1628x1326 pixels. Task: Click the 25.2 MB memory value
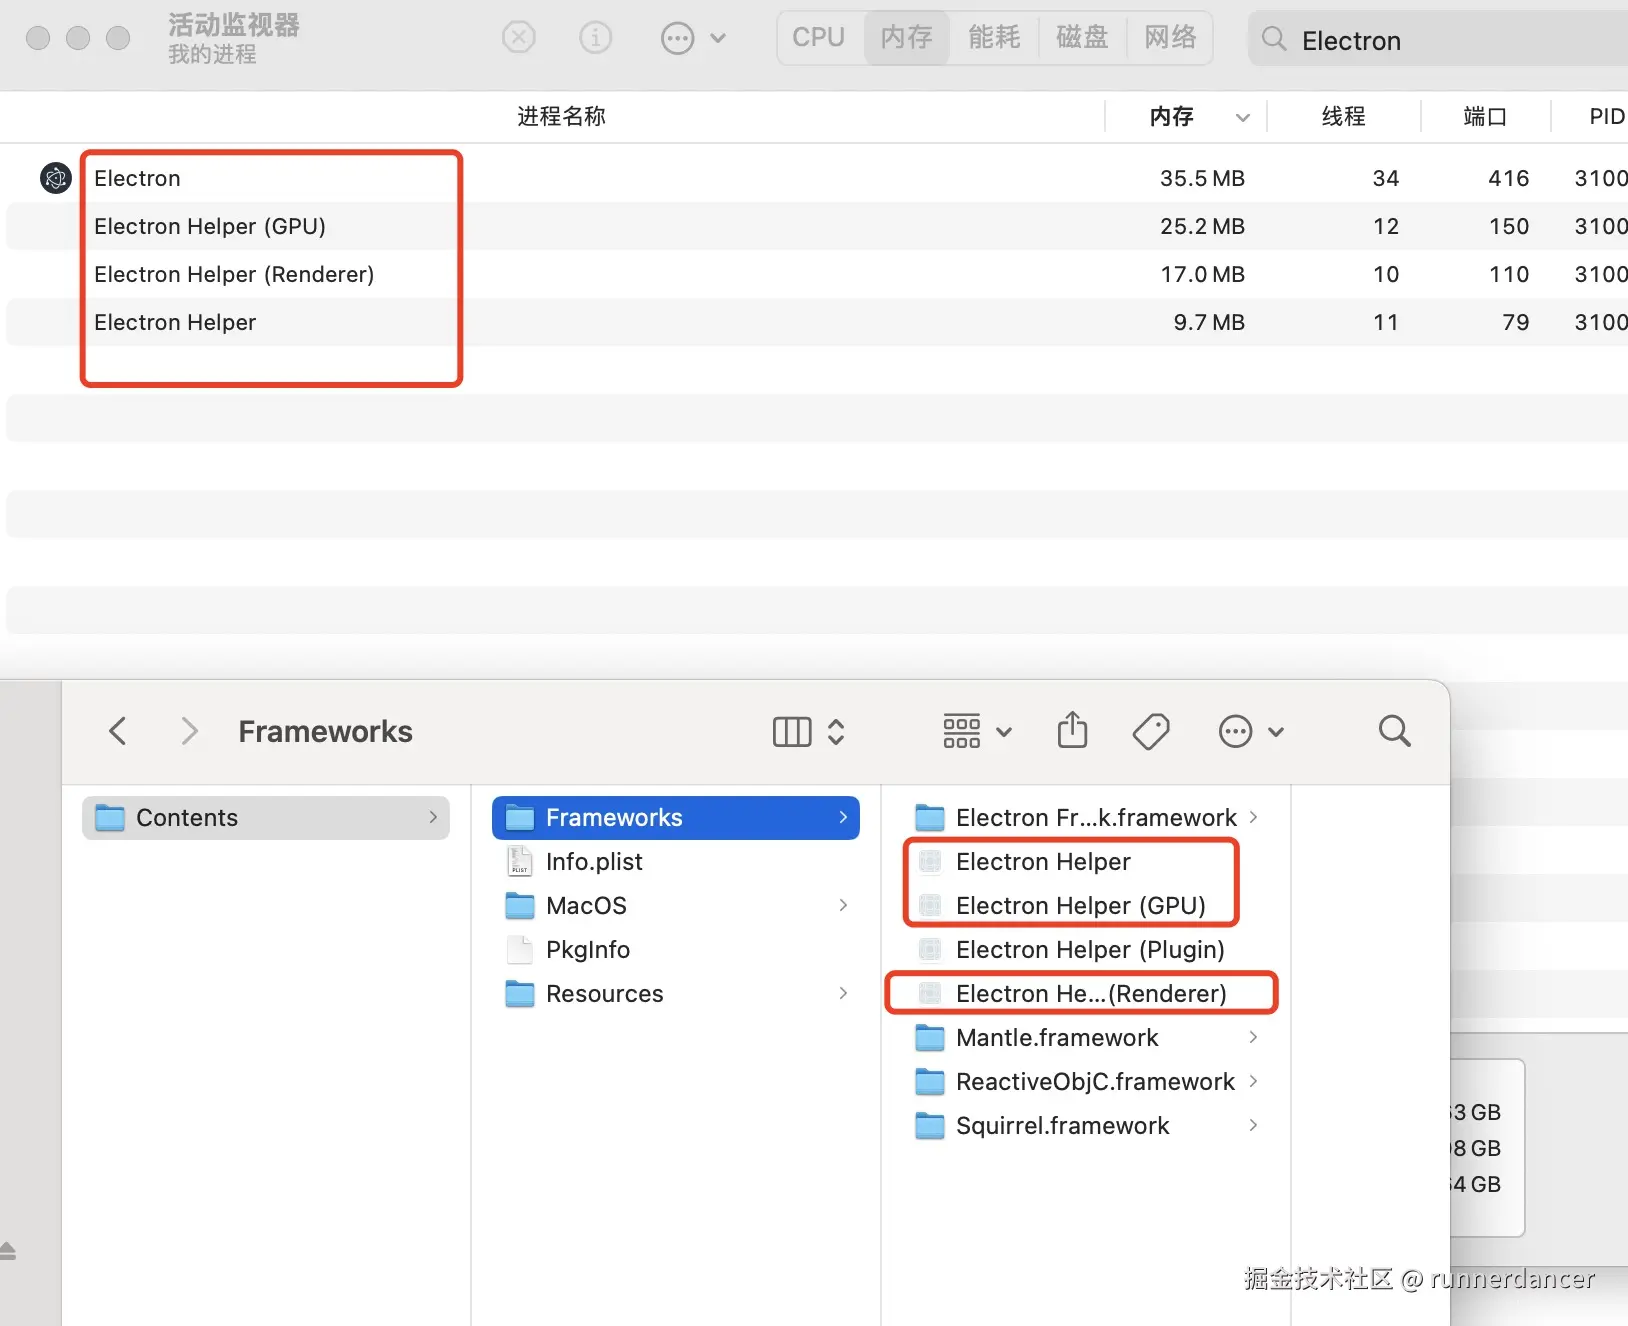(x=1202, y=226)
